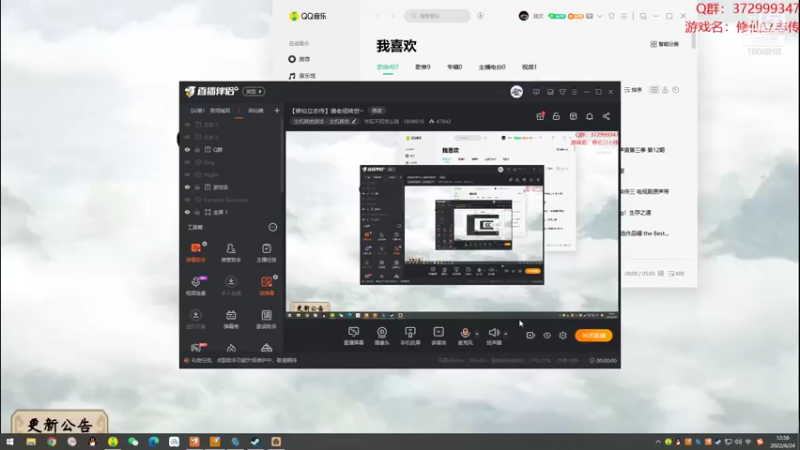Click the orange 关闭直播 button
Screen dimensions: 800x450
(593, 335)
